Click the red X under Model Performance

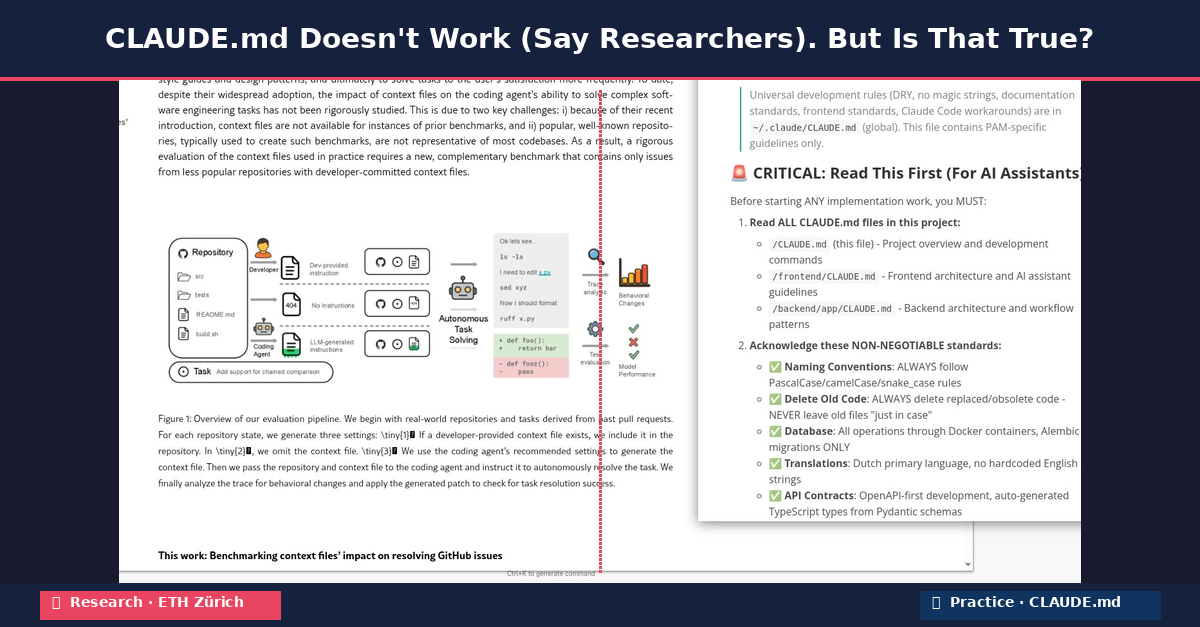(x=632, y=342)
